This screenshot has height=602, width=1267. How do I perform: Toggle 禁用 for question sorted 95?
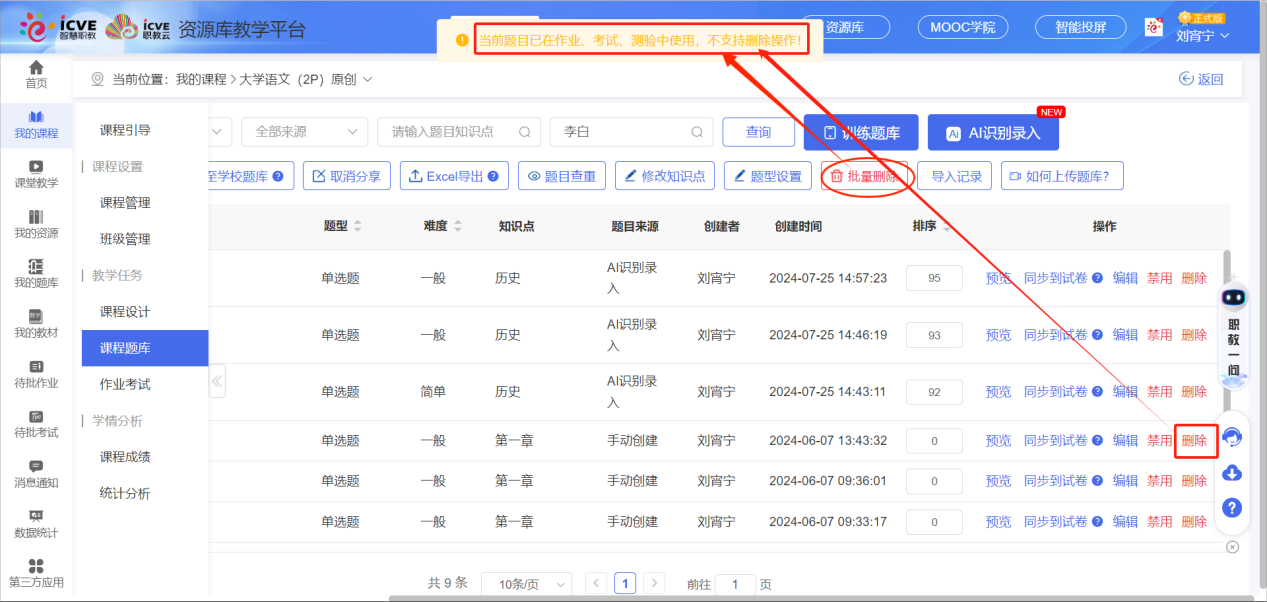[x=1159, y=278]
